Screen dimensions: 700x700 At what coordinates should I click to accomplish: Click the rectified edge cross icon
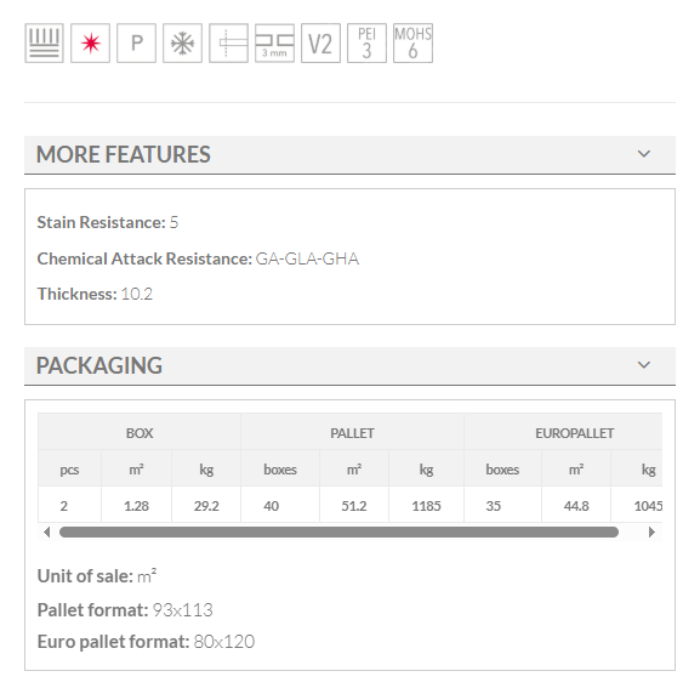point(228,44)
